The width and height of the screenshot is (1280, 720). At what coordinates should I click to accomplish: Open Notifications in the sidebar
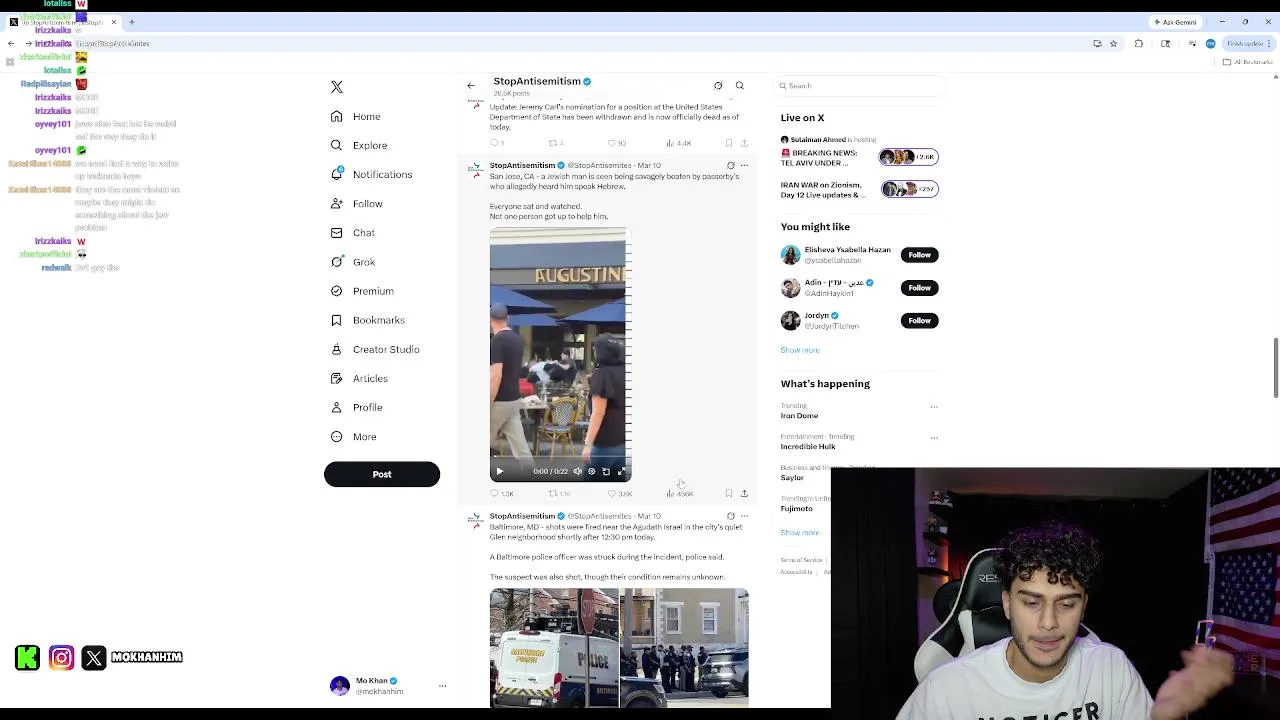pos(371,174)
